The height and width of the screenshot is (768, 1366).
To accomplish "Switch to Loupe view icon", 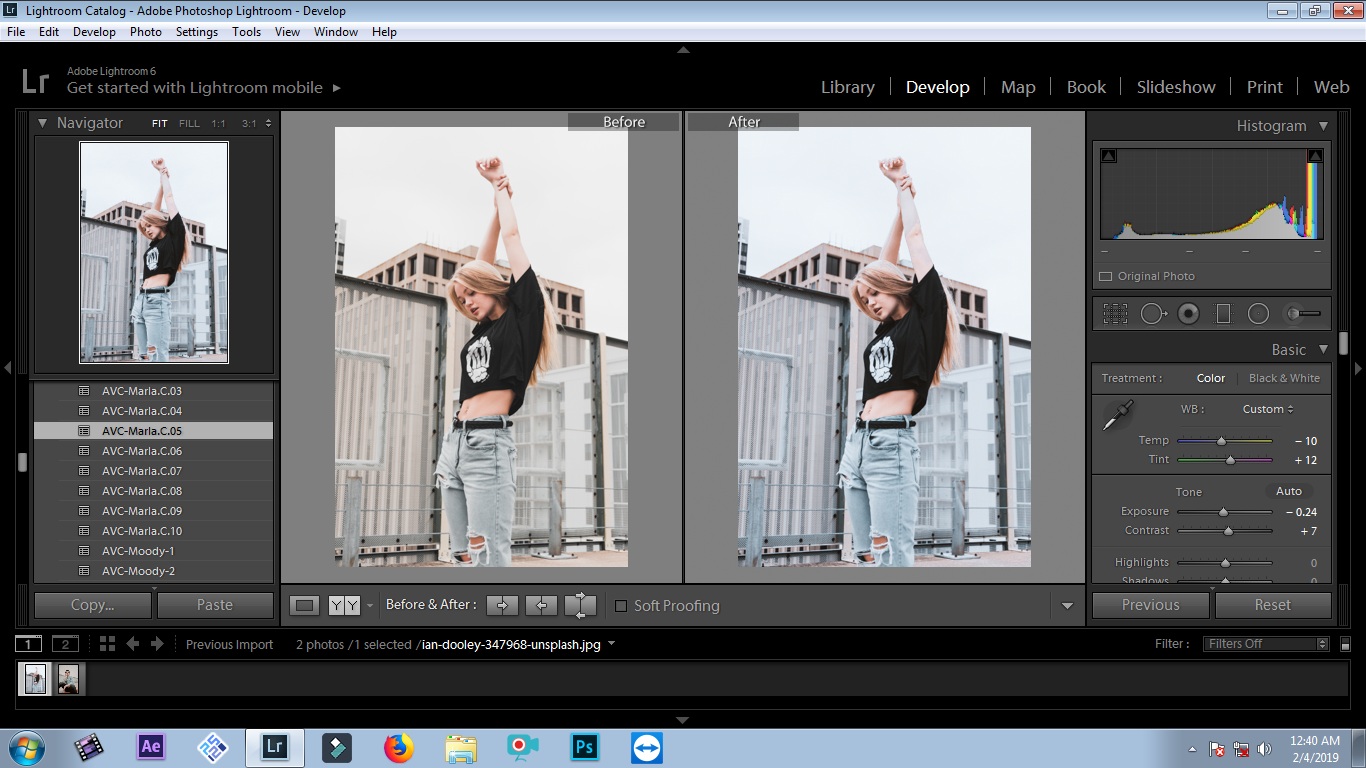I will pos(305,605).
